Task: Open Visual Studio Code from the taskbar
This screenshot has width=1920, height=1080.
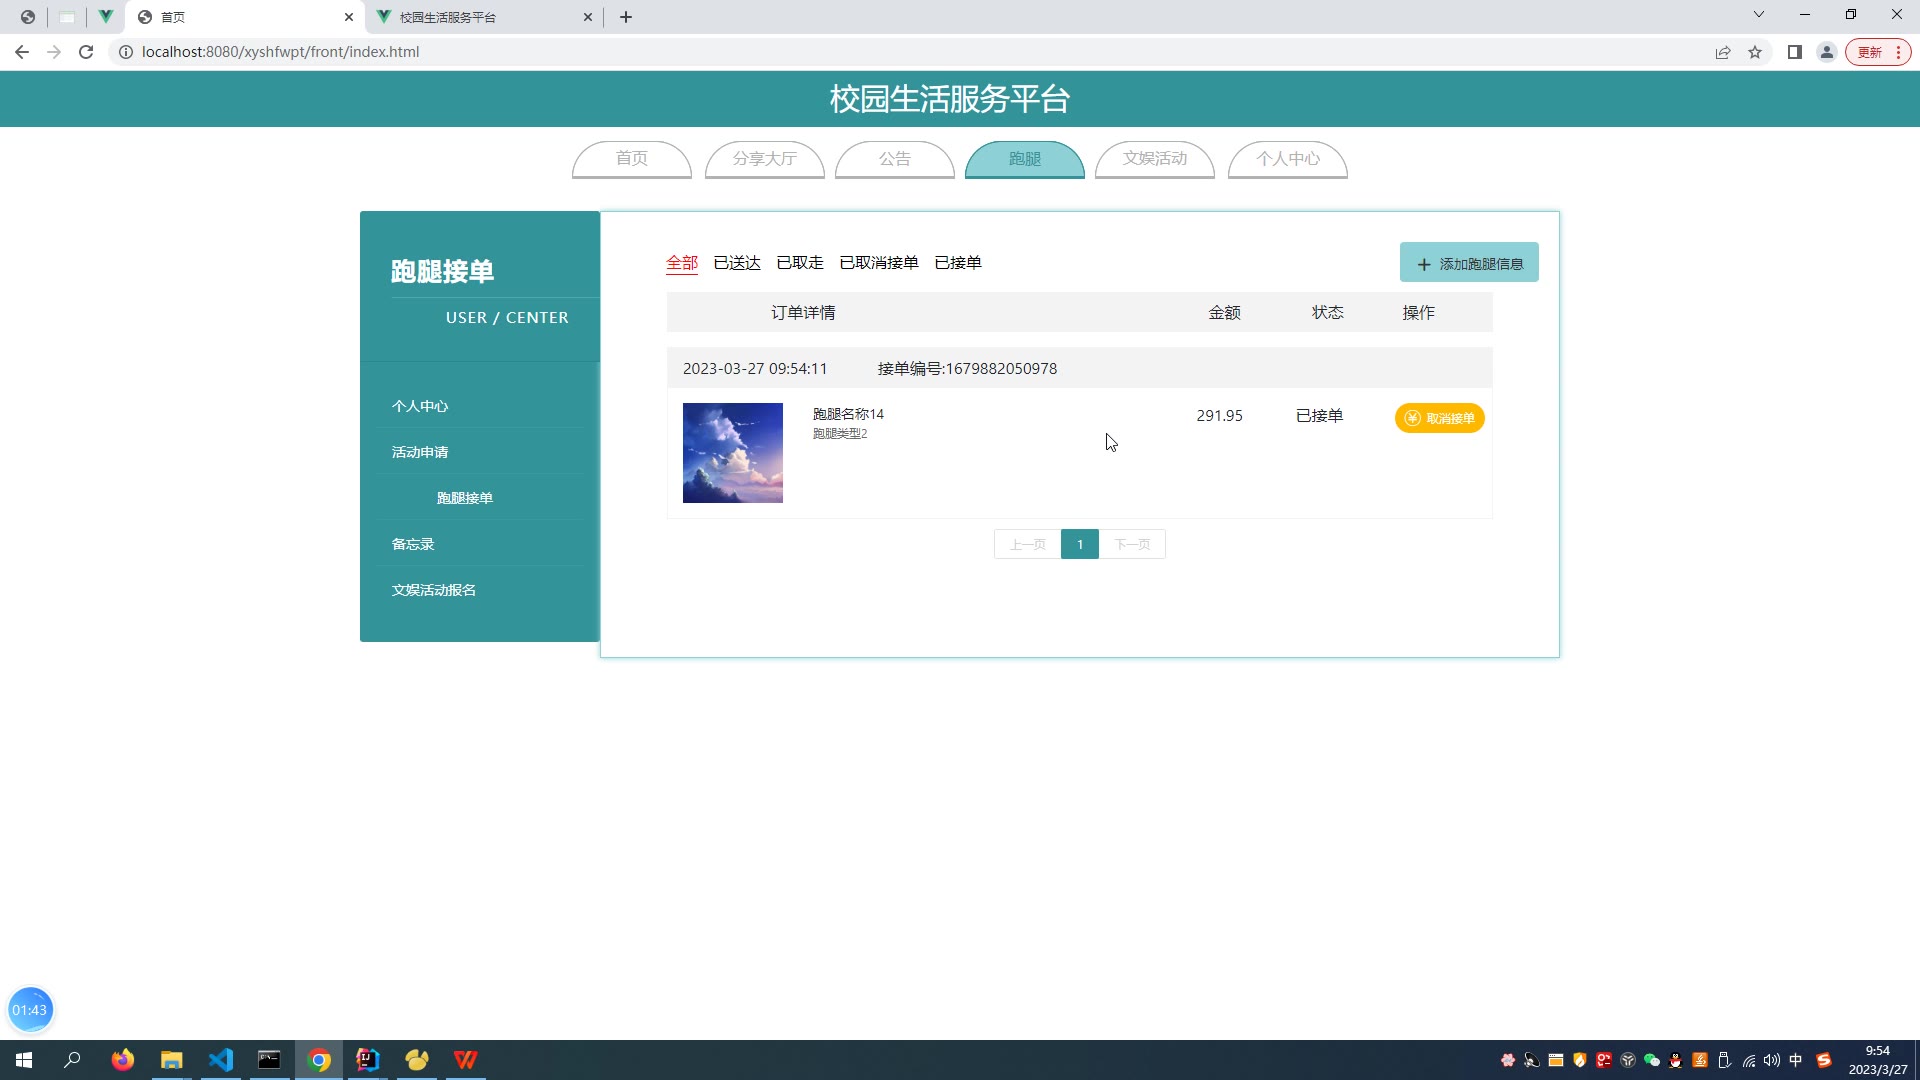Action: 221,1060
